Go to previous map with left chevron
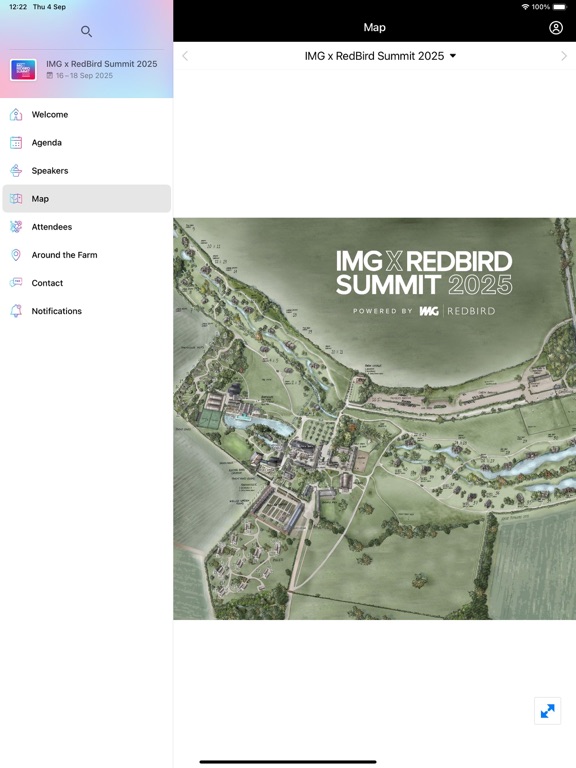The width and height of the screenshot is (576, 768). tap(185, 56)
